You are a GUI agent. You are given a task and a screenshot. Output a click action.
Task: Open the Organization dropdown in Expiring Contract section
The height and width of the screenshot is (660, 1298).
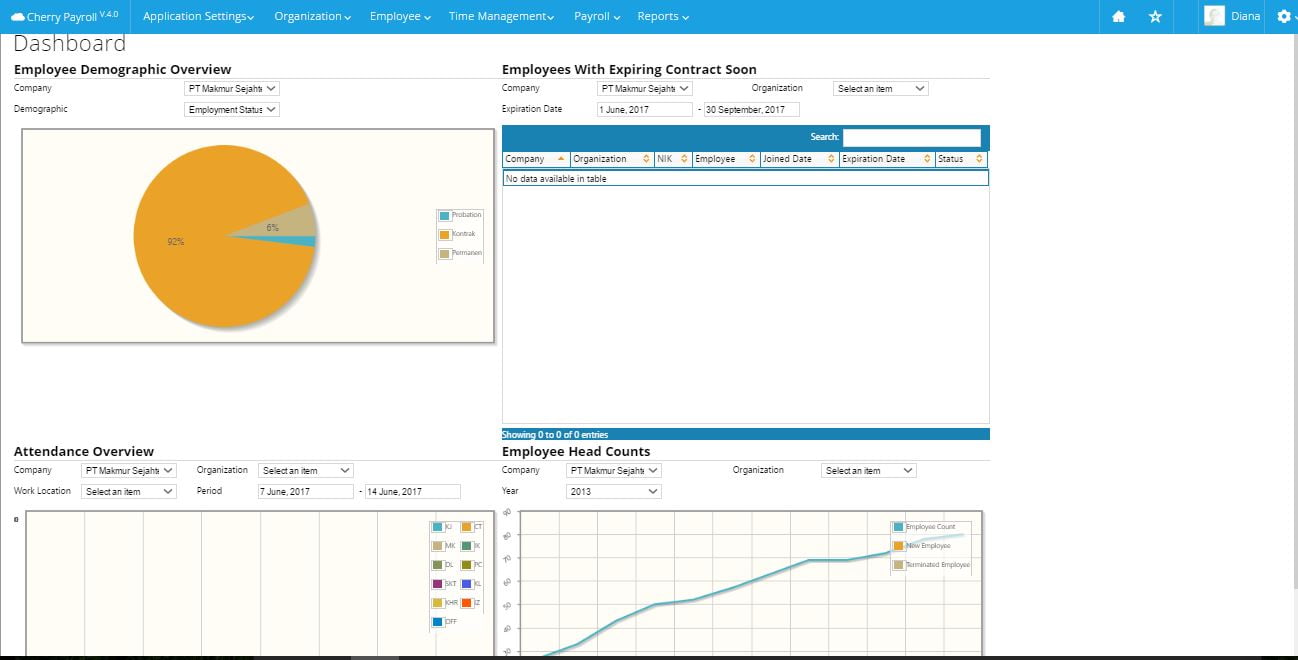(x=881, y=88)
